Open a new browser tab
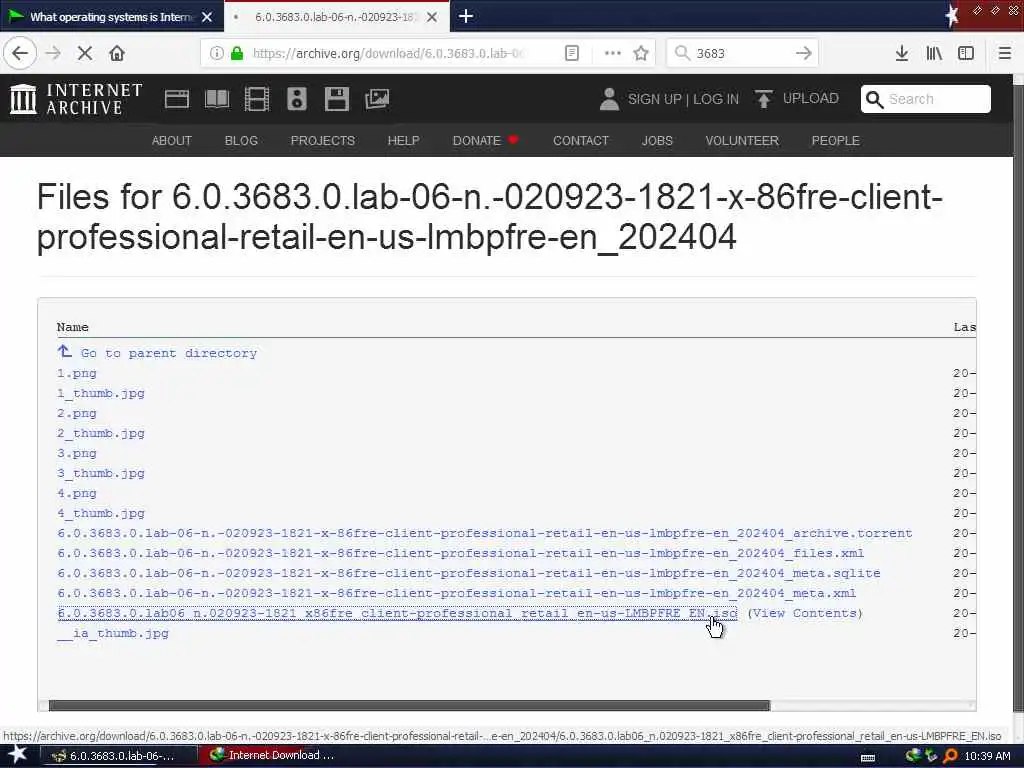 (x=466, y=16)
